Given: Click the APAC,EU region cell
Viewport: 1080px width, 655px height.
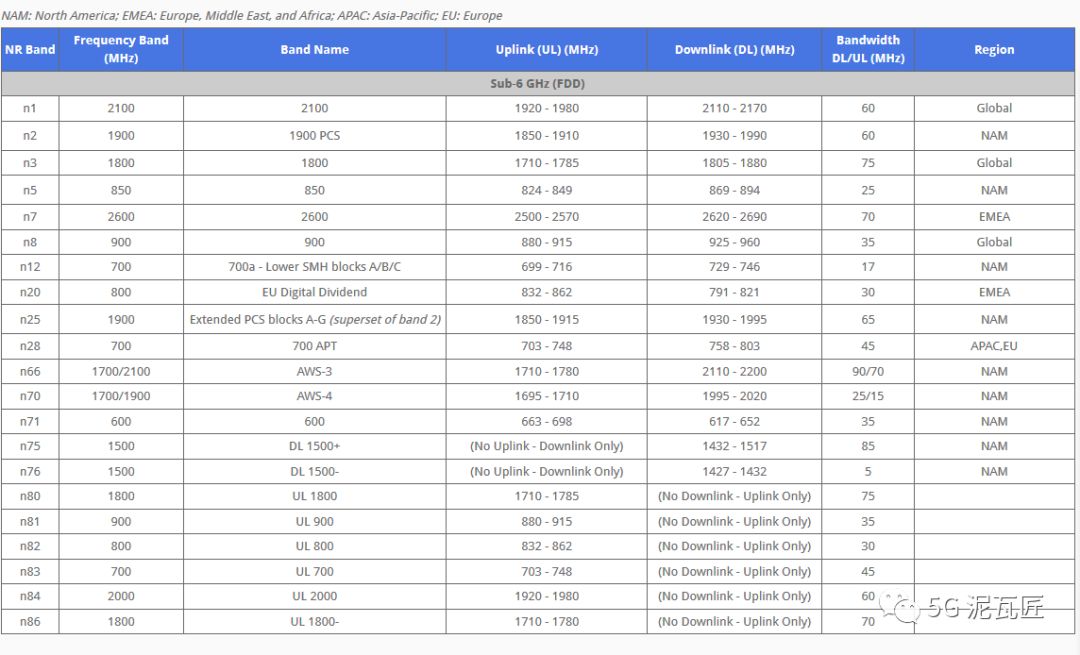Looking at the screenshot, I should pos(994,346).
